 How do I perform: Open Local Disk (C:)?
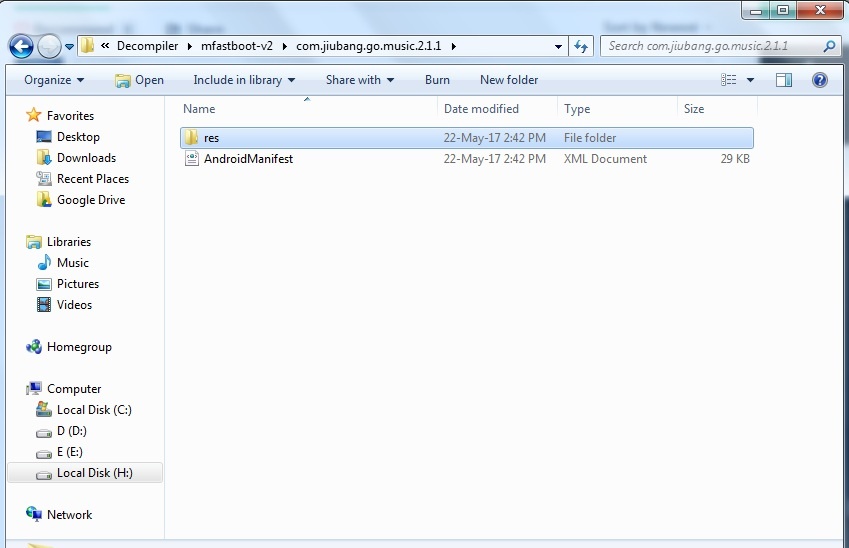pyautogui.click(x=94, y=410)
